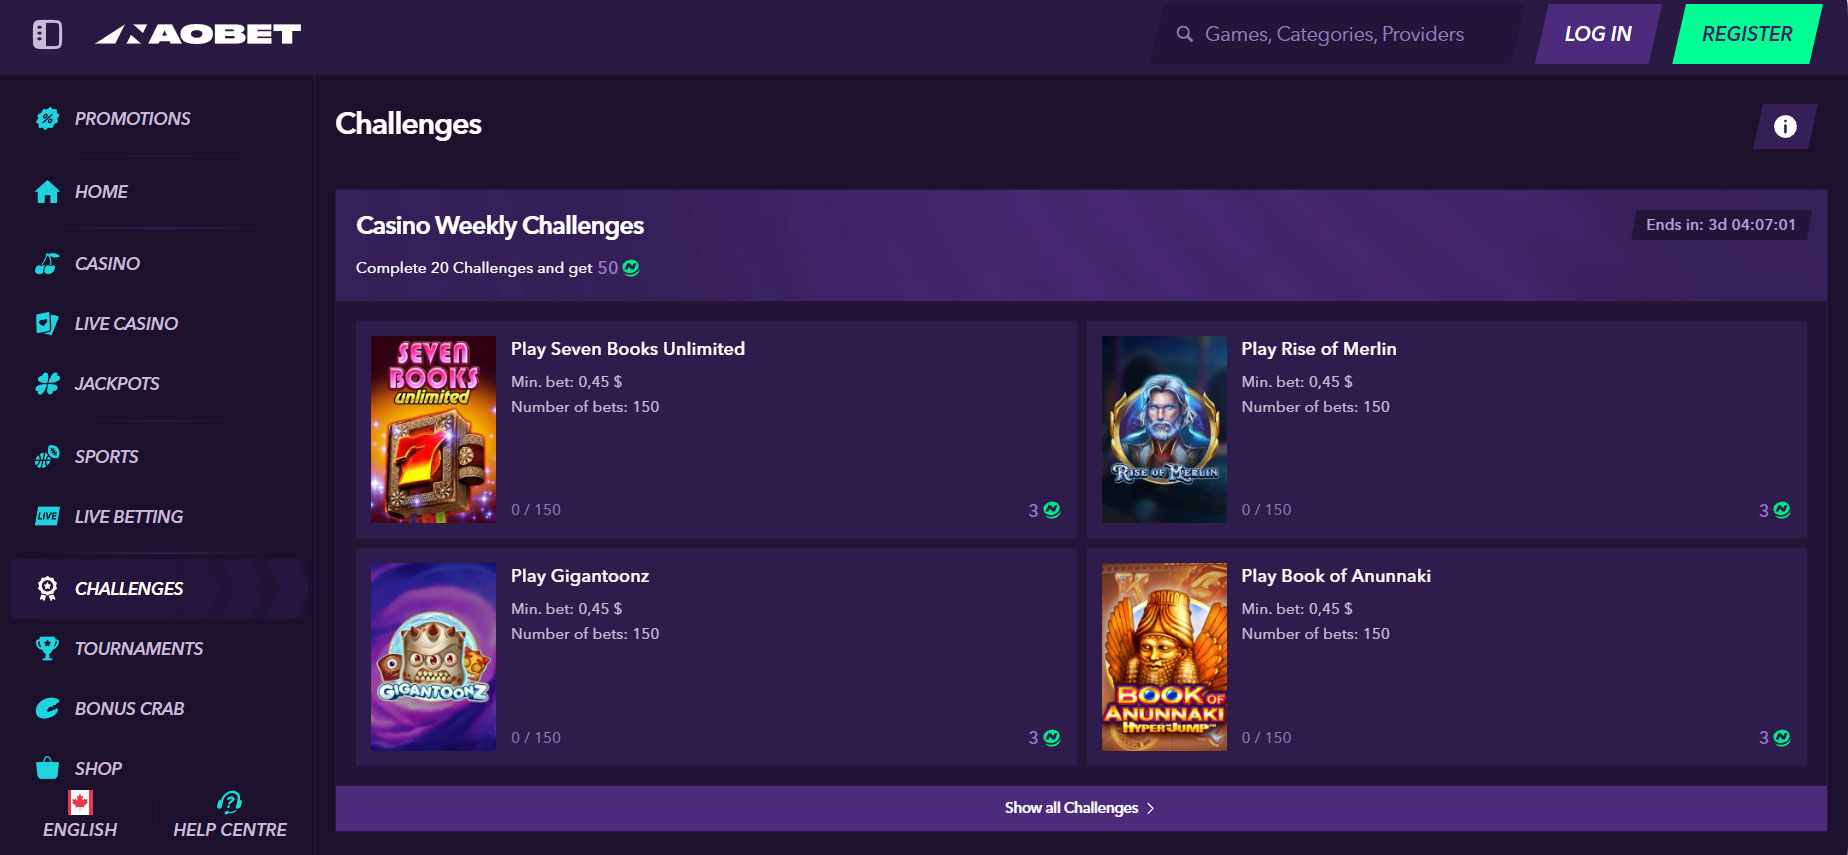The width and height of the screenshot is (1848, 855).
Task: Open LIVE BETTING in the sidebar
Action: (129, 517)
